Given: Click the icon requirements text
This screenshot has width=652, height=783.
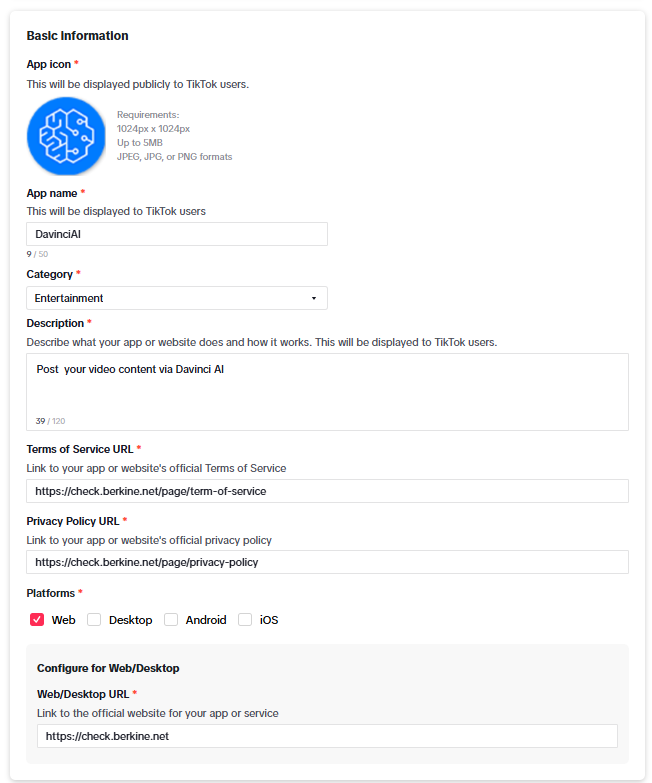Looking at the screenshot, I should click(x=174, y=136).
